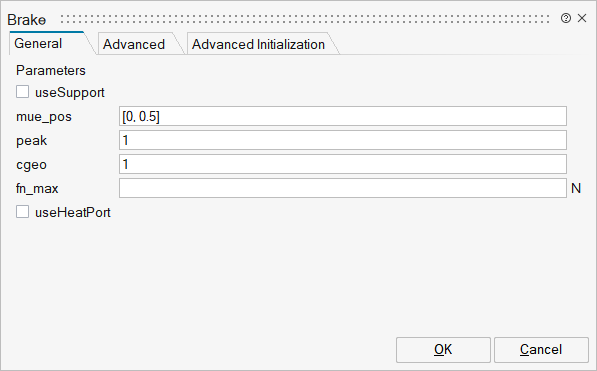Click the dotted title bar grip
Image resolution: width=597 pixels, height=371 pixels.
pyautogui.click(x=305, y=19)
